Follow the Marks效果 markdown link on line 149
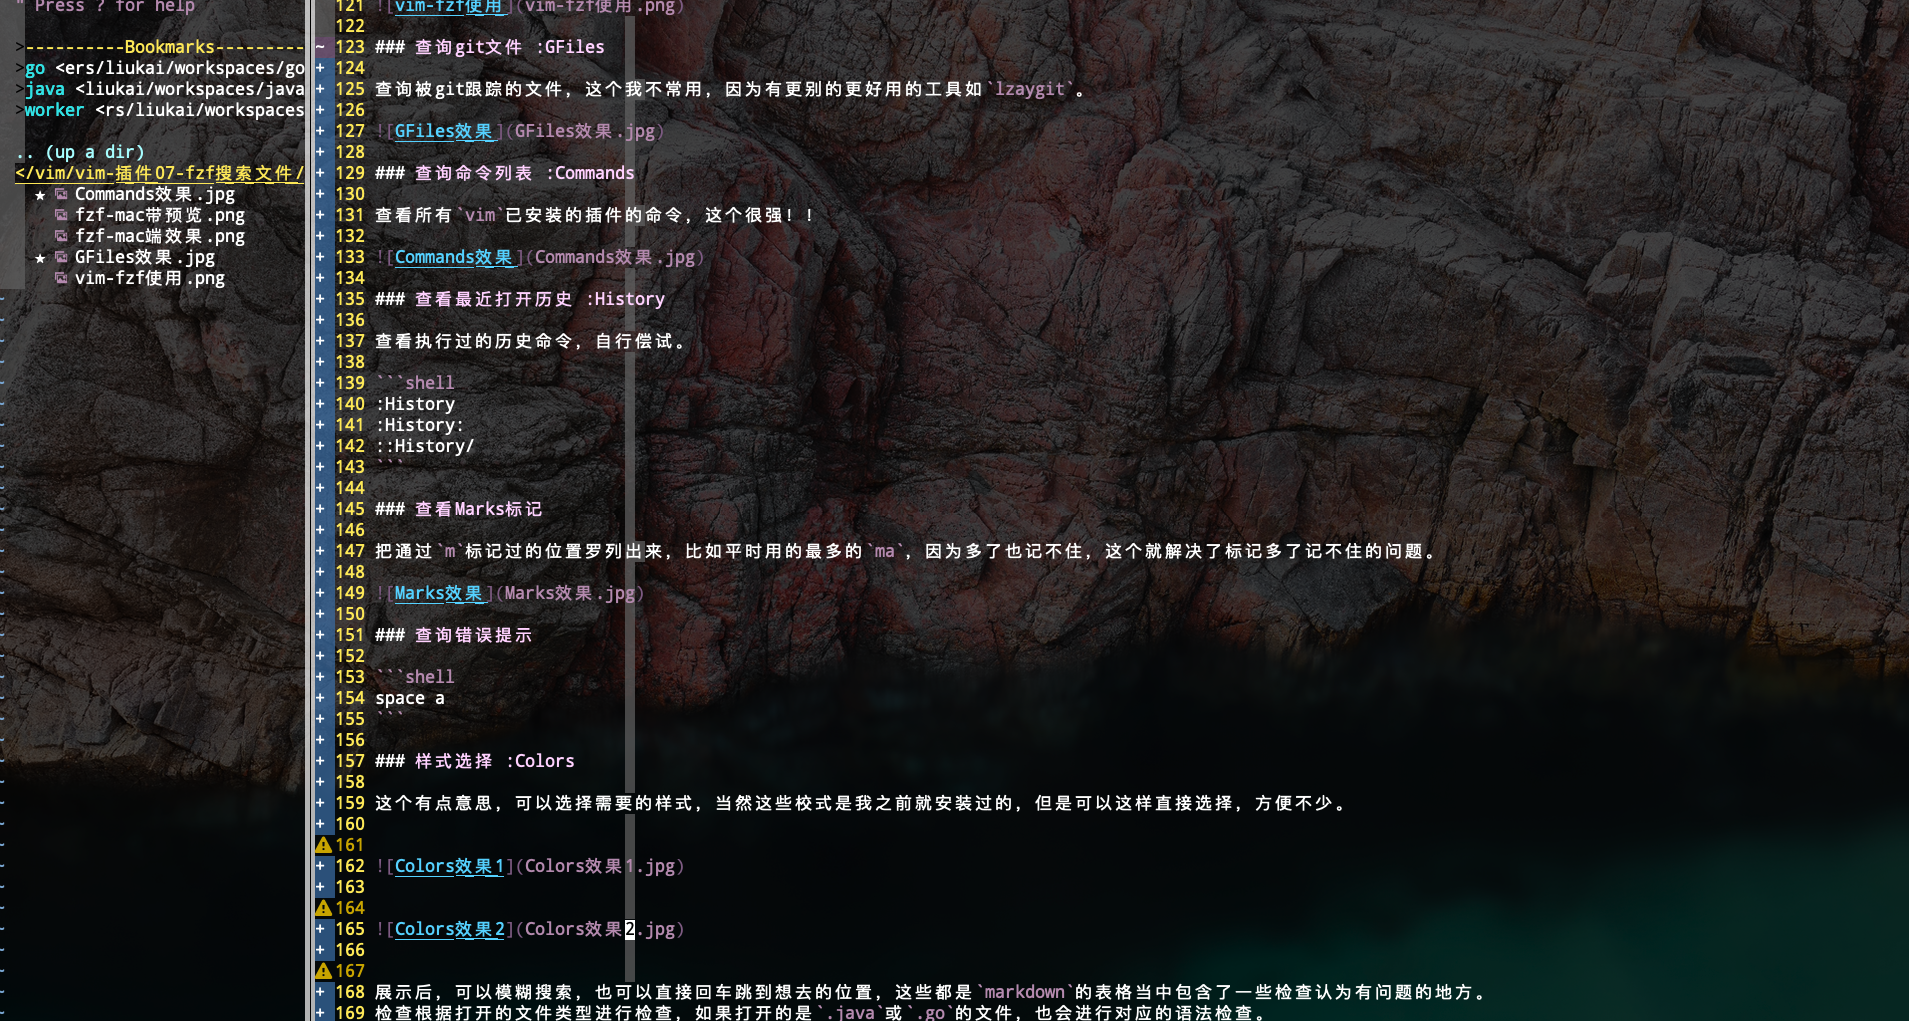Screen dimensions: 1909x1021 (439, 593)
